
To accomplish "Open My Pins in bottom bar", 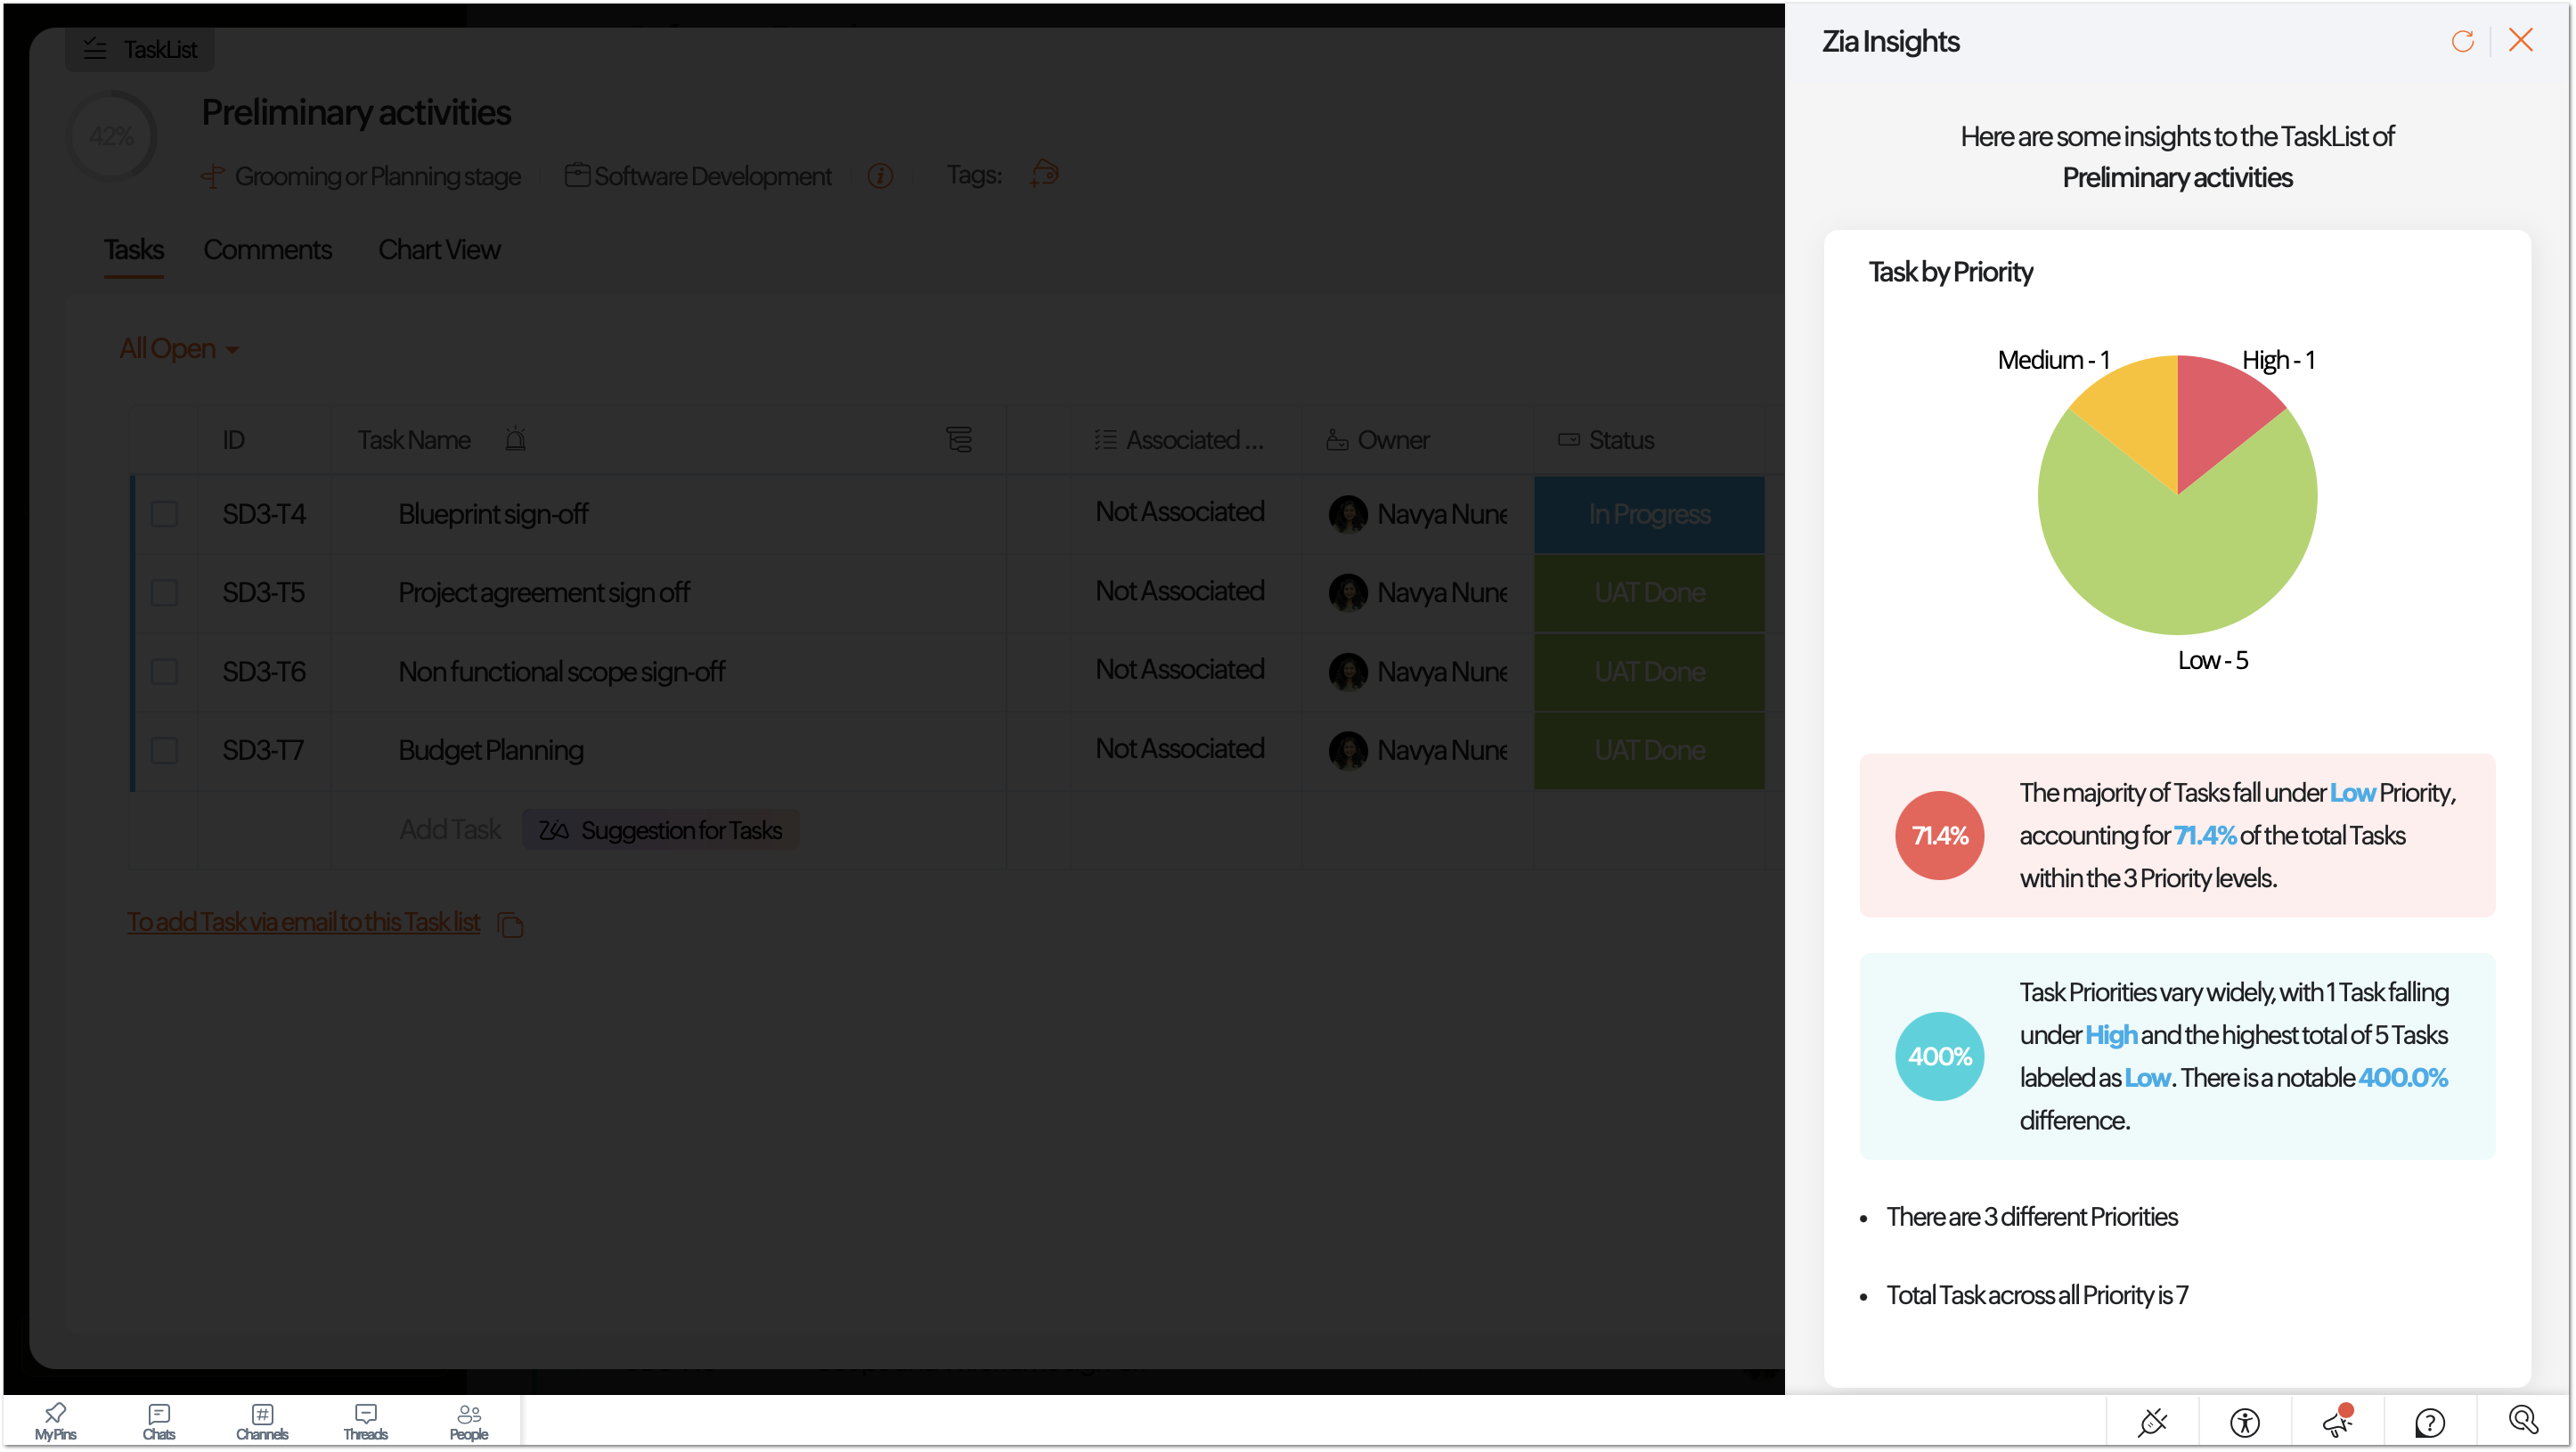I will click(55, 1420).
